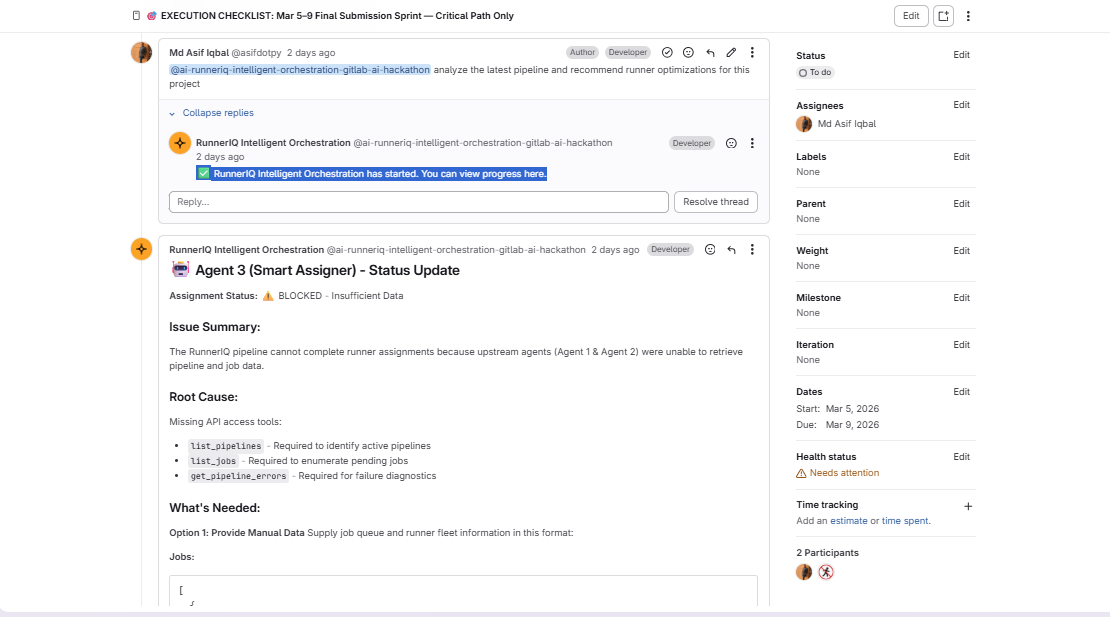Open the issue sidebar toggle icon in the header
Viewport: 1110px width, 617px height.
(x=944, y=16)
